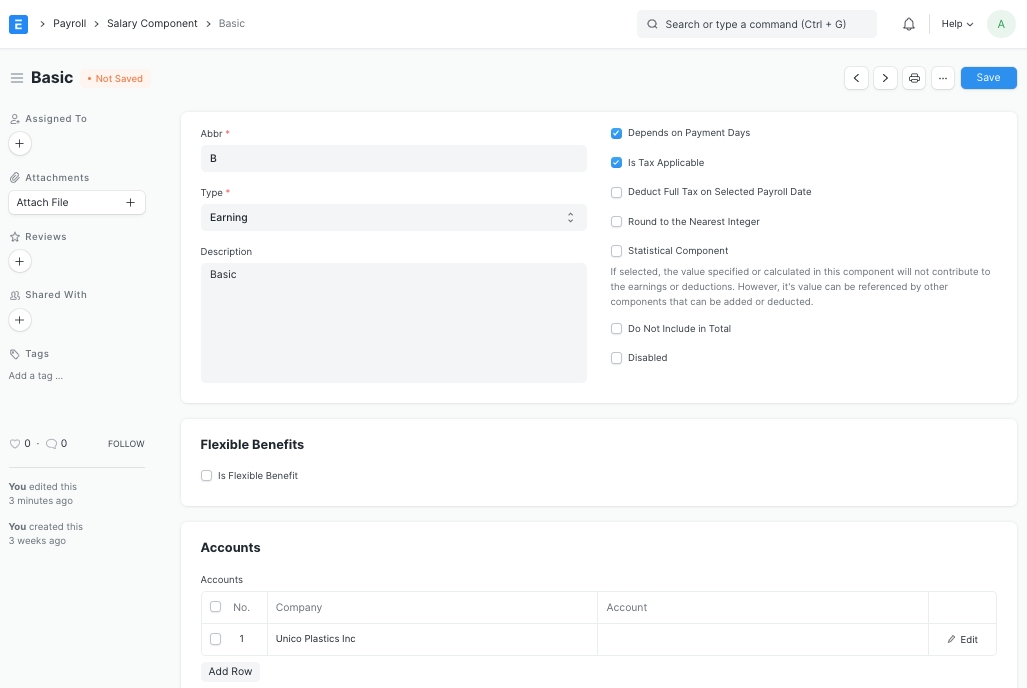1027x688 pixels.
Task: Expand the Help dropdown menu
Action: click(957, 24)
